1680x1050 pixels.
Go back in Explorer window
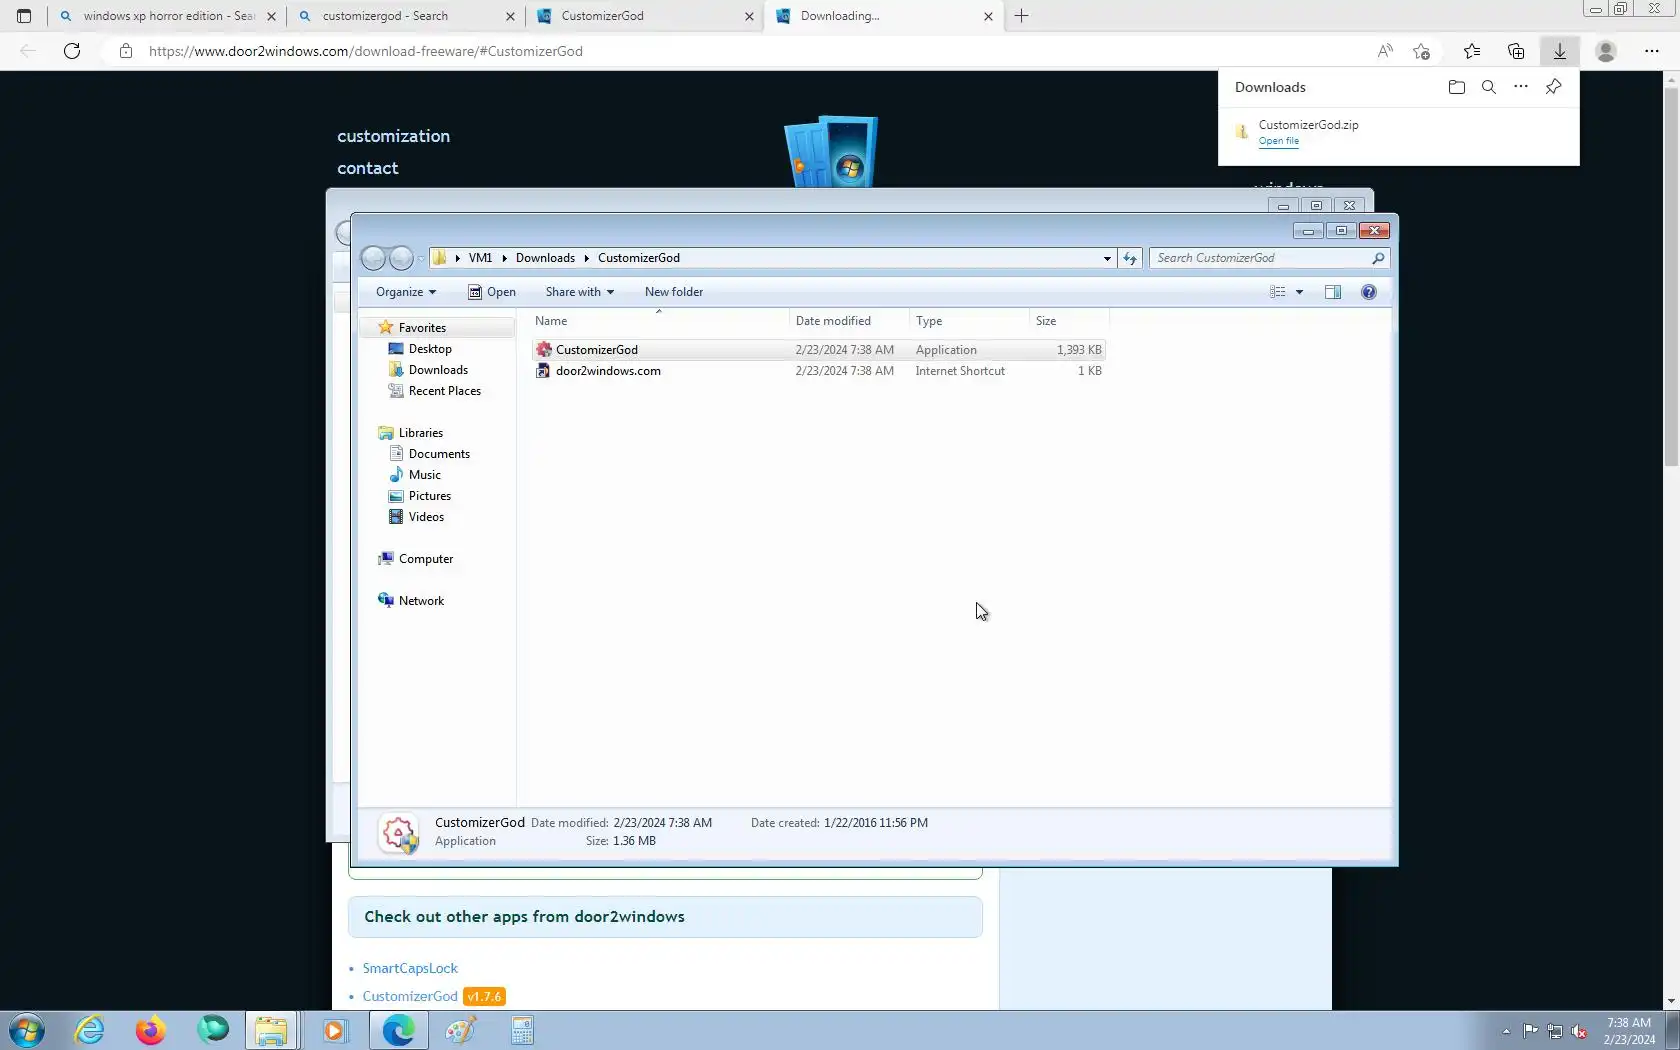(373, 258)
